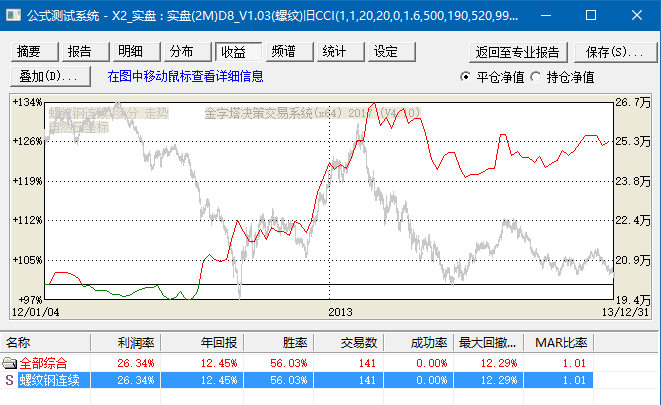This screenshot has width=661, height=405.
Task: Switch to the 统计 statistics tab
Action: click(341, 52)
